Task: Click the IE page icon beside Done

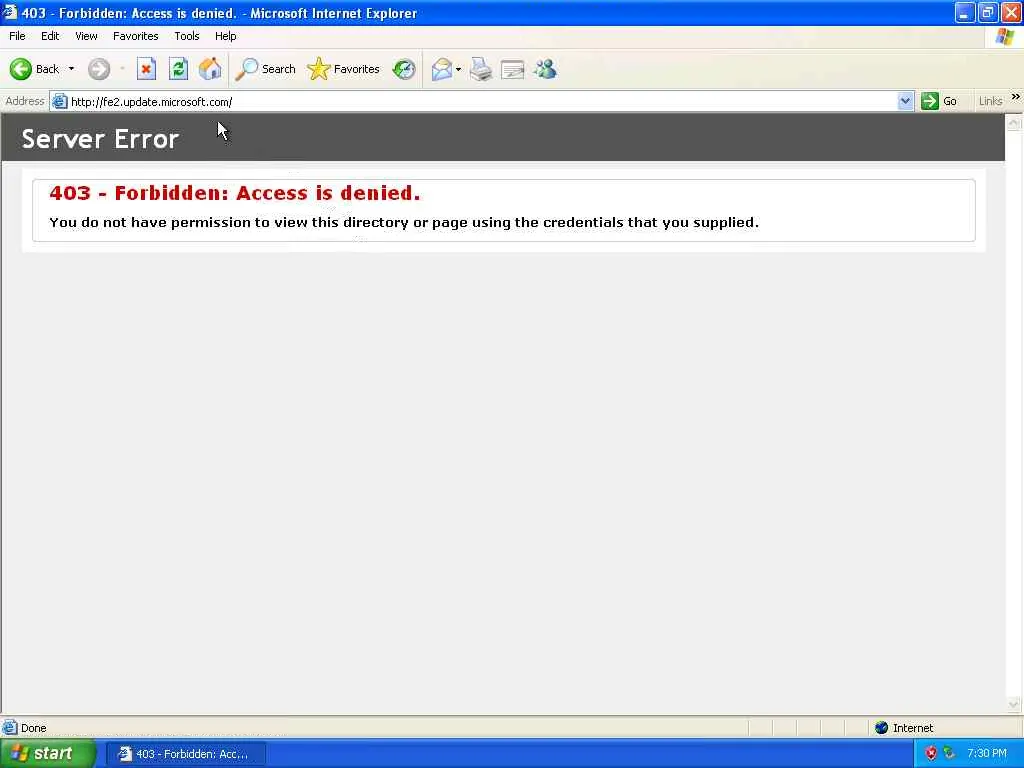Action: point(10,728)
